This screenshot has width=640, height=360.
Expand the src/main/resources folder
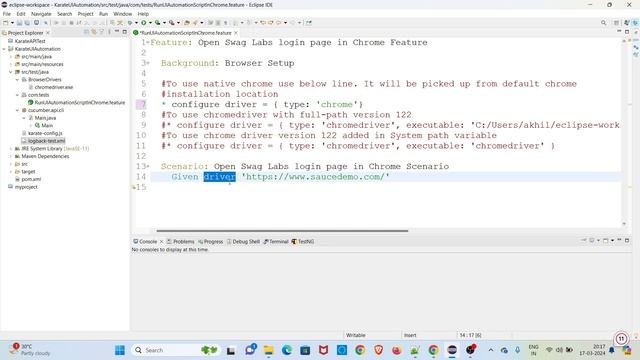11,64
